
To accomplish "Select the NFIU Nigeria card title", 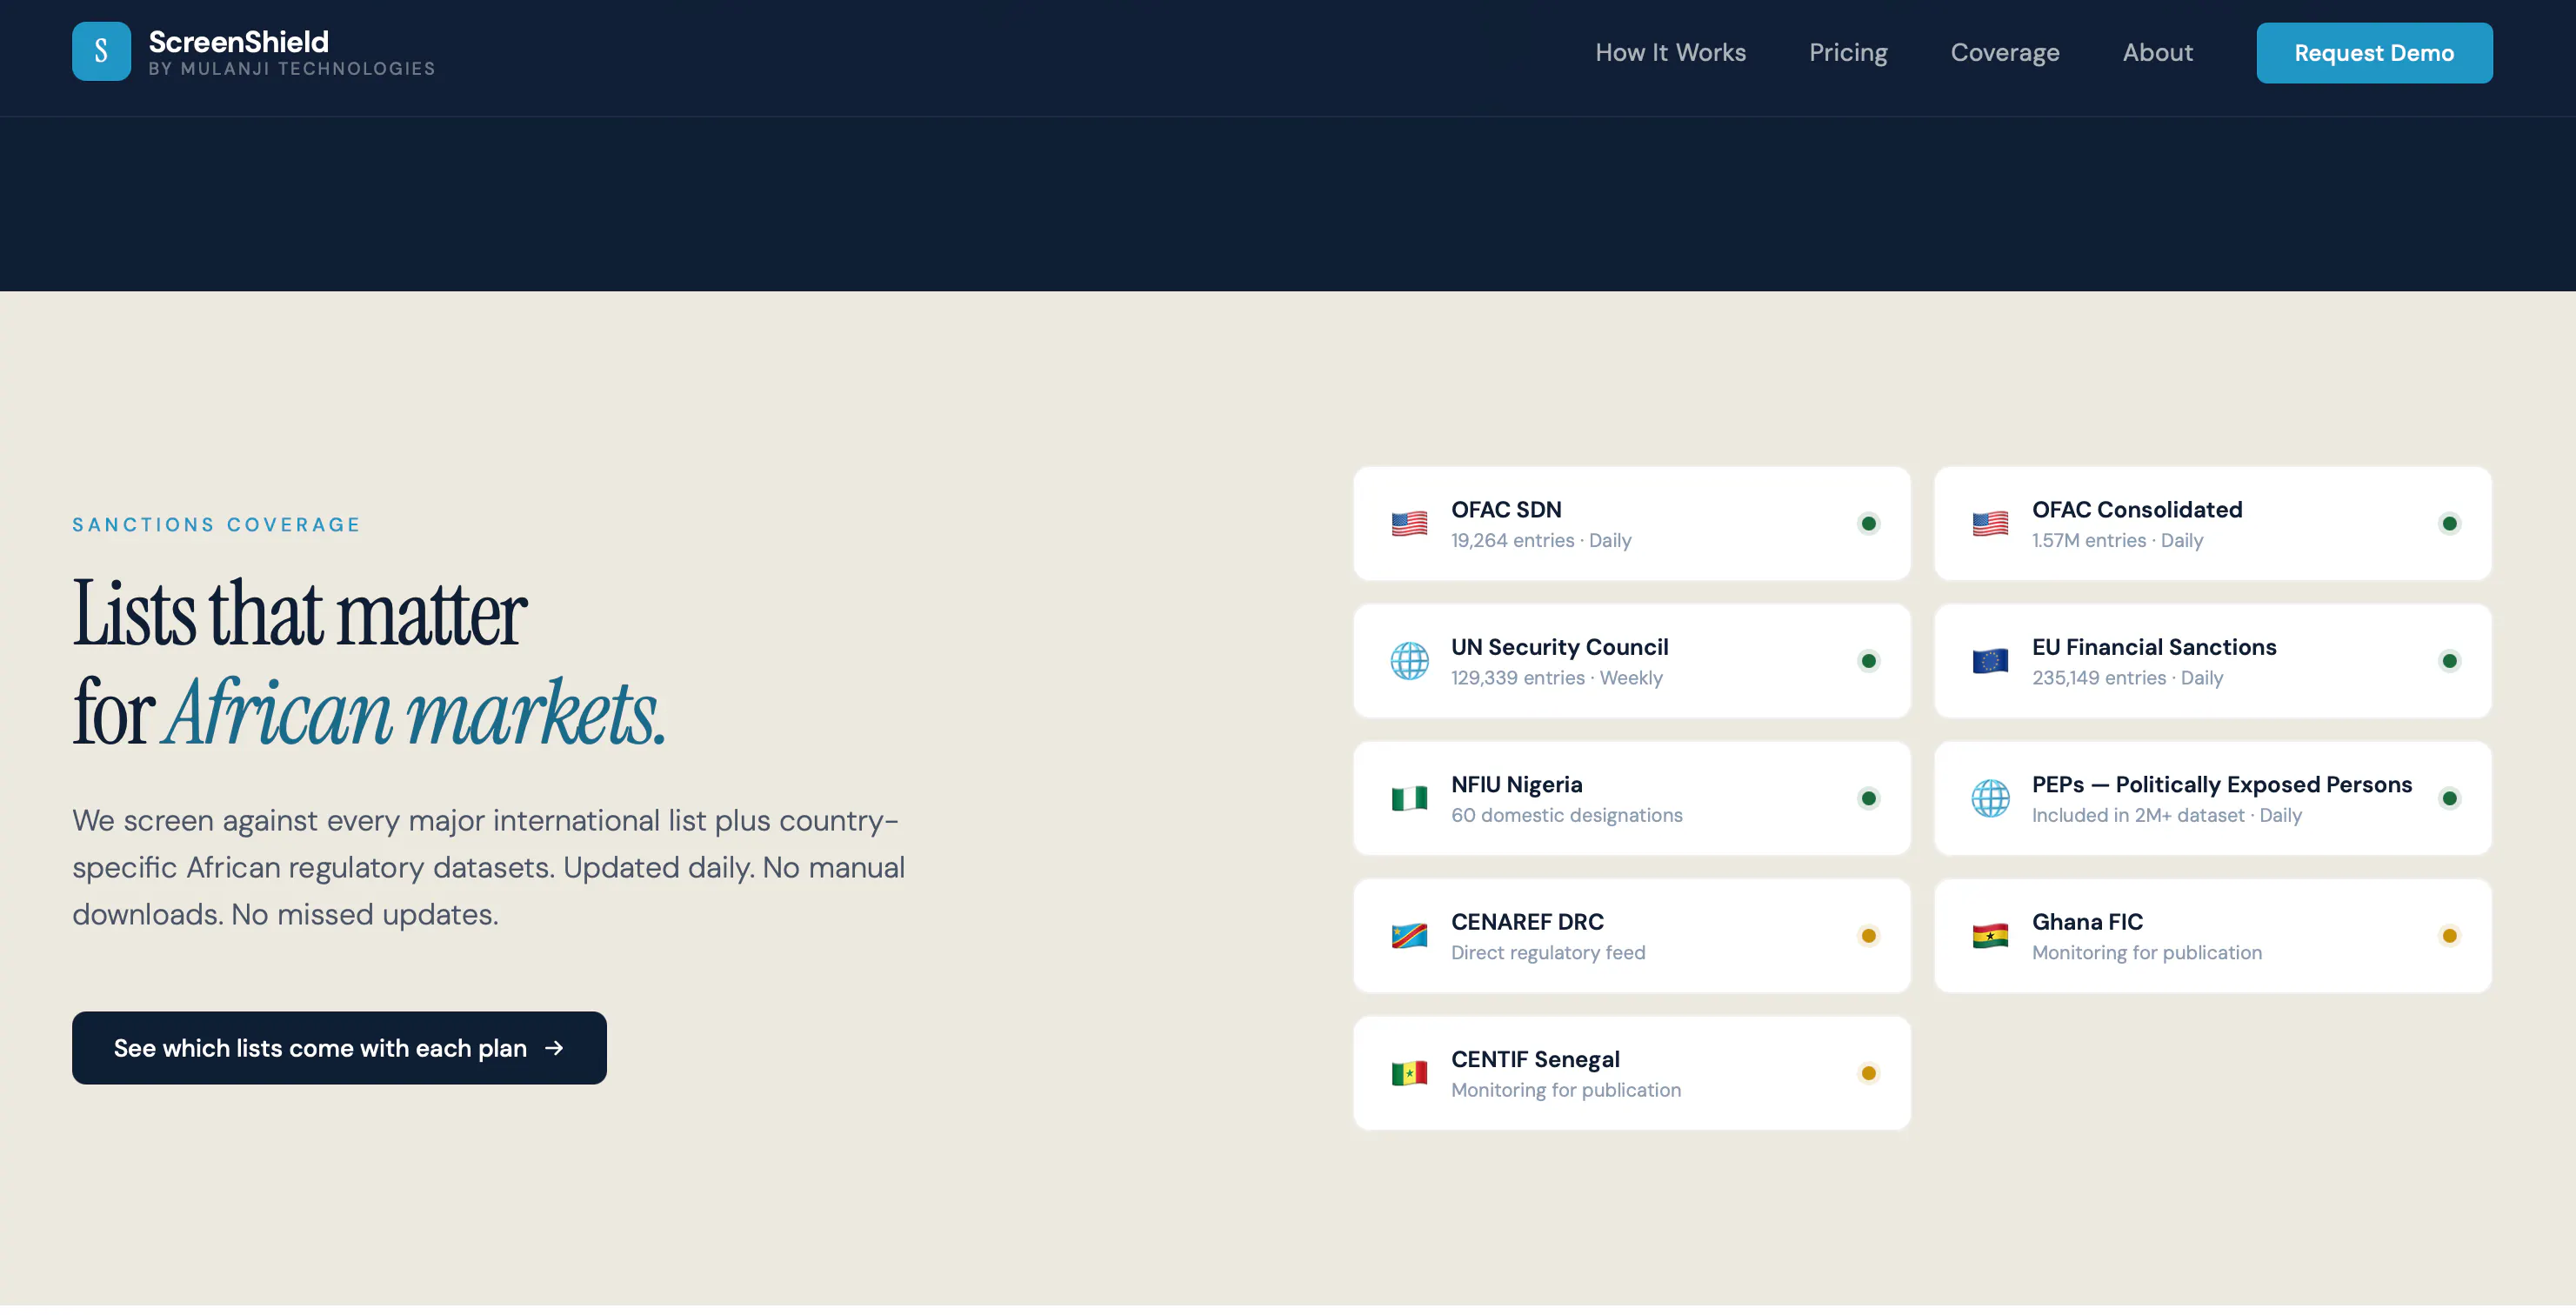I will point(1517,785).
